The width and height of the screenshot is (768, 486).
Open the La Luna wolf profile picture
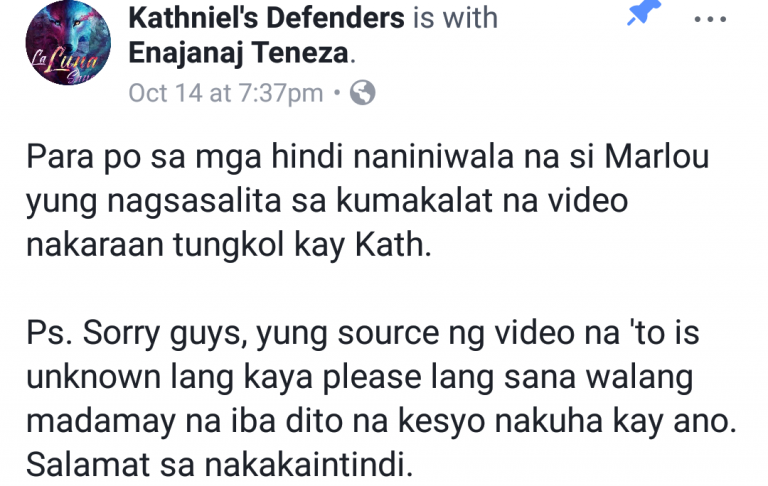tap(68, 43)
